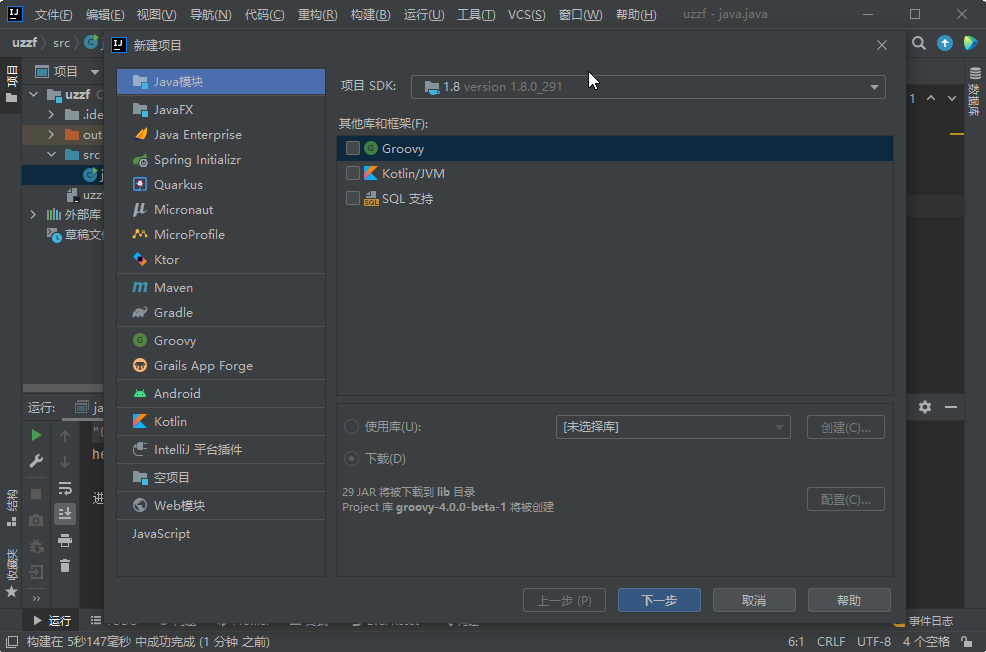This screenshot has width=986, height=652.
Task: Open the Run panel settings gear
Action: click(924, 407)
